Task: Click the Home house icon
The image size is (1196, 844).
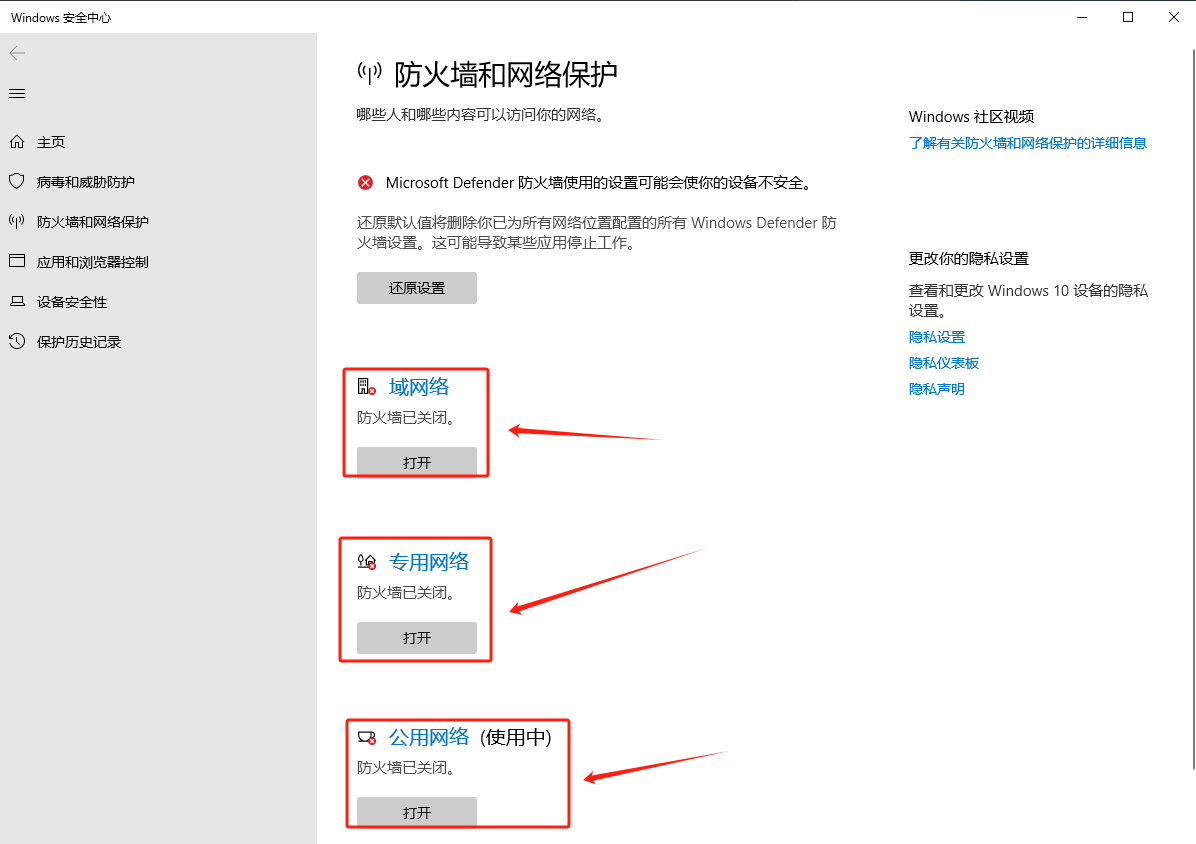Action: click(x=17, y=142)
